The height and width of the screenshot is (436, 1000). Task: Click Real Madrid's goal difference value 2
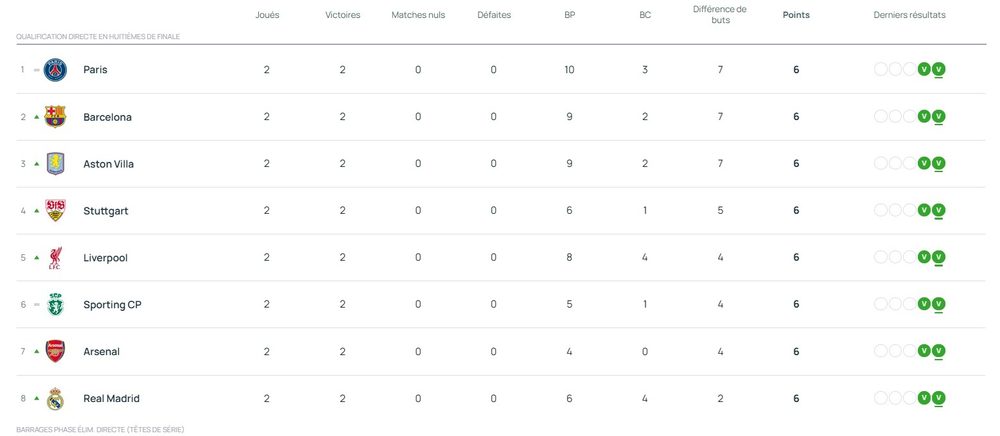tap(720, 399)
